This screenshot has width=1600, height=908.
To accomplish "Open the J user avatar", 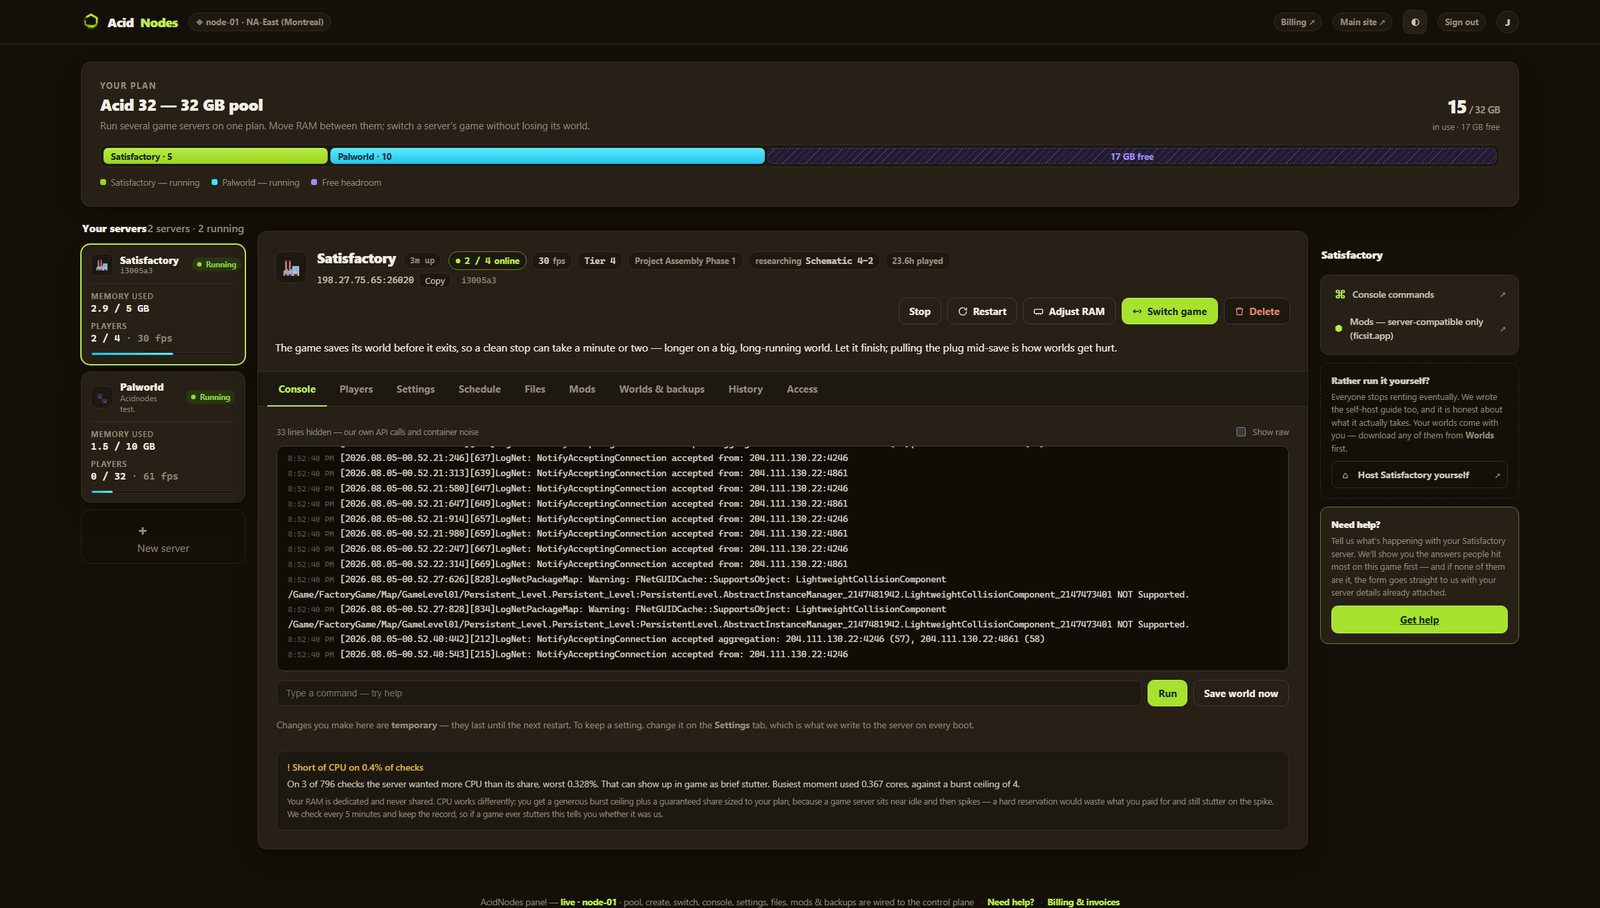I will pos(1507,22).
